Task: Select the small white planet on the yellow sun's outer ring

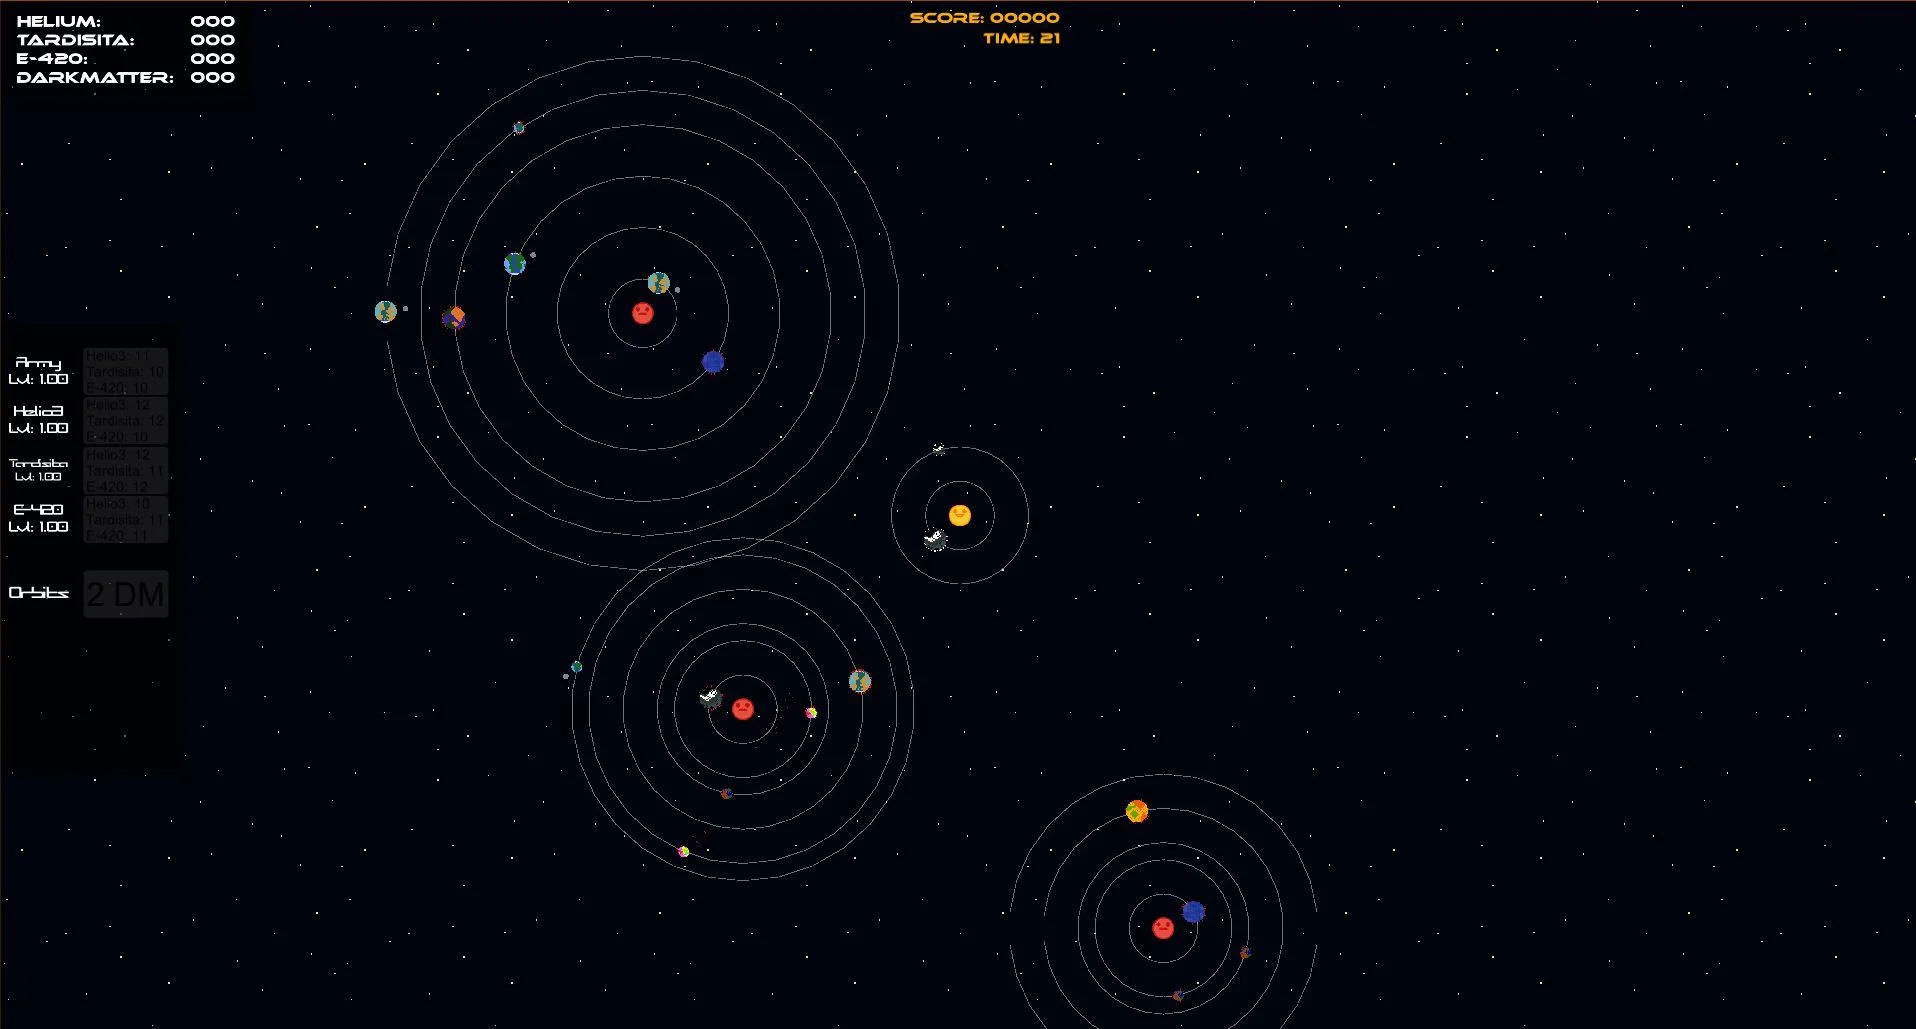Action: point(939,450)
